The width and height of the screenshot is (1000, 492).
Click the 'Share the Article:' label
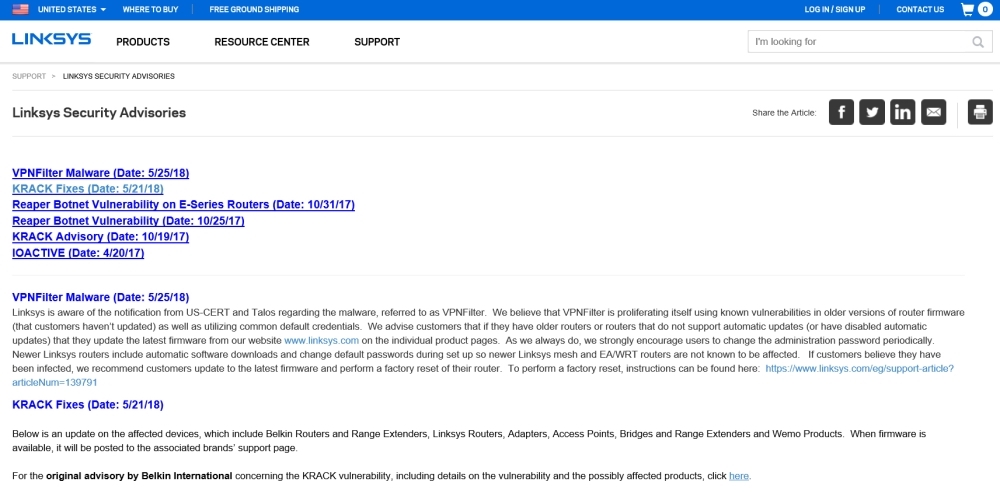[x=784, y=113]
